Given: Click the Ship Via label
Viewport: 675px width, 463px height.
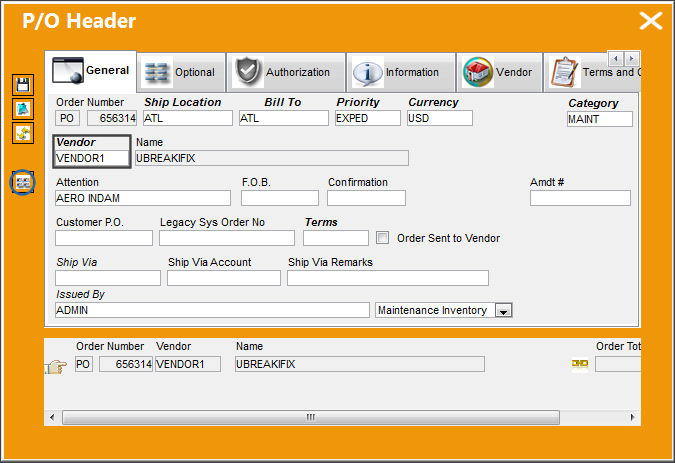Looking at the screenshot, I should 77,262.
